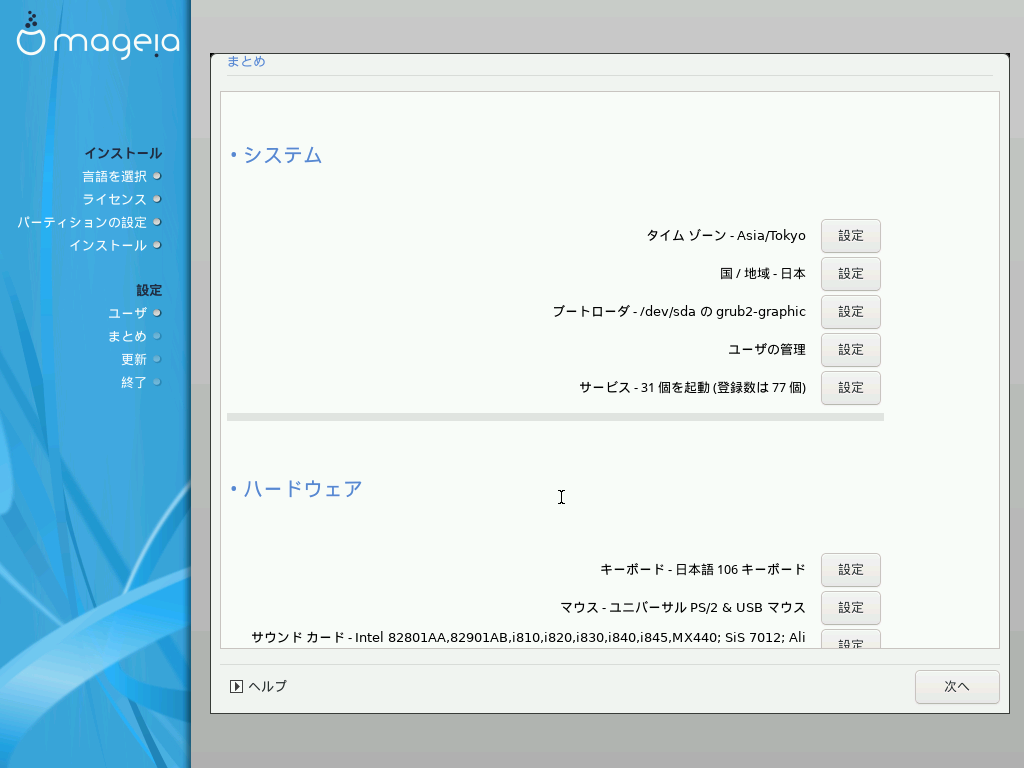Expand the ヘルプ help disclosure triangle

tap(236, 686)
